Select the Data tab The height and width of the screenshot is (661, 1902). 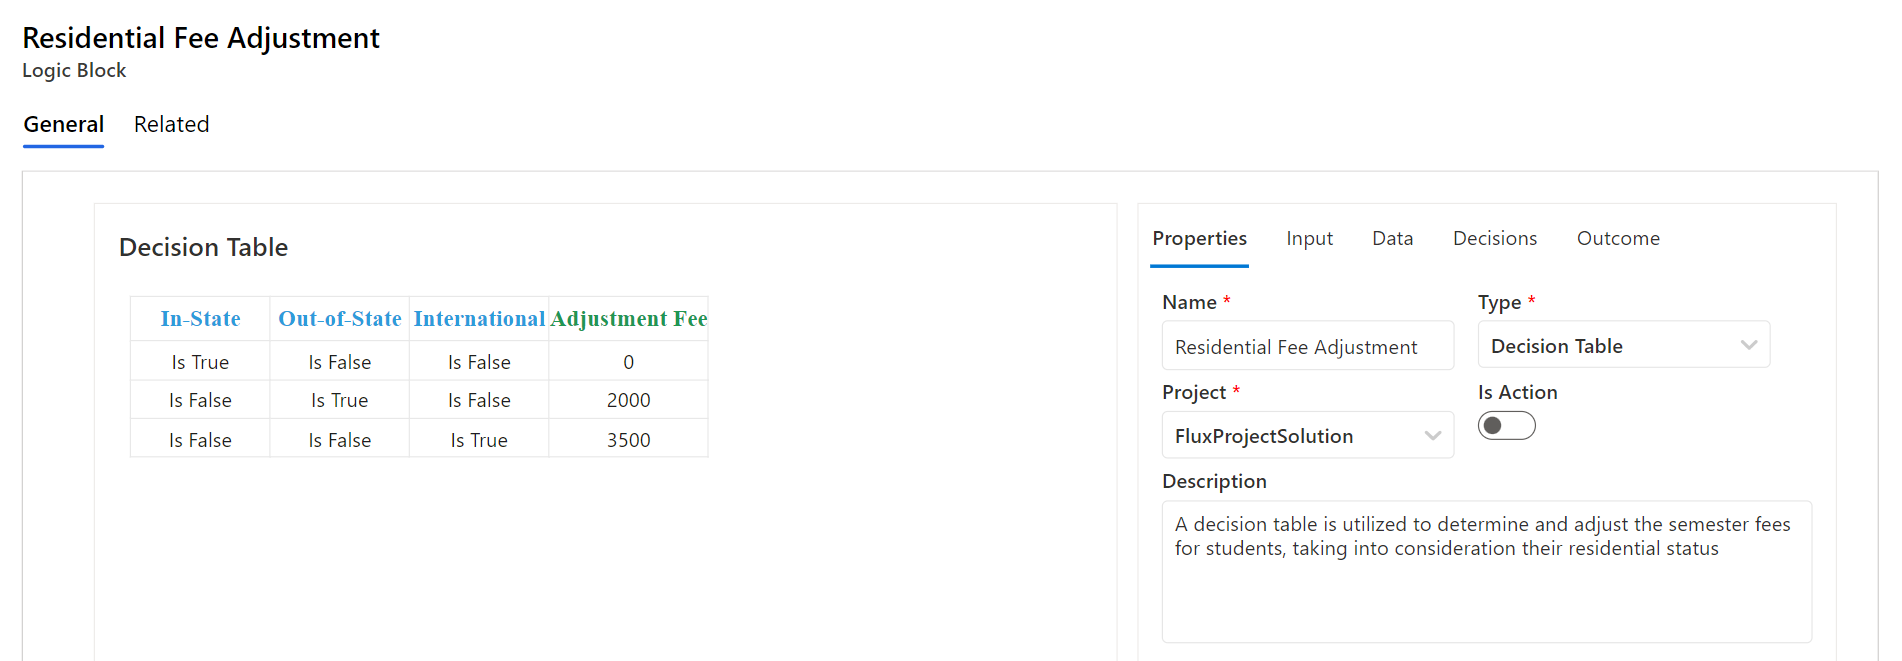coord(1392,238)
